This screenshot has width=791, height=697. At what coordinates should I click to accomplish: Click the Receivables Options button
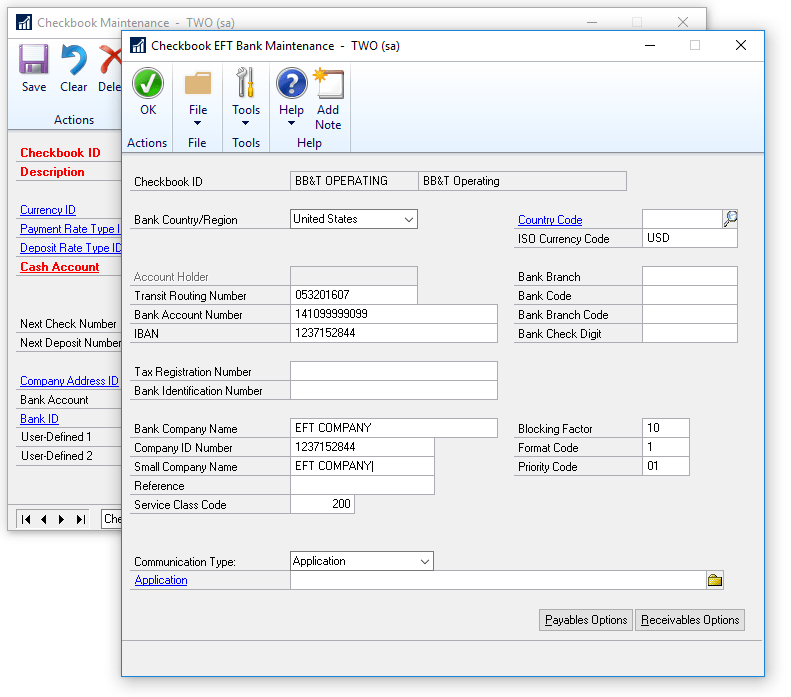[x=690, y=620]
